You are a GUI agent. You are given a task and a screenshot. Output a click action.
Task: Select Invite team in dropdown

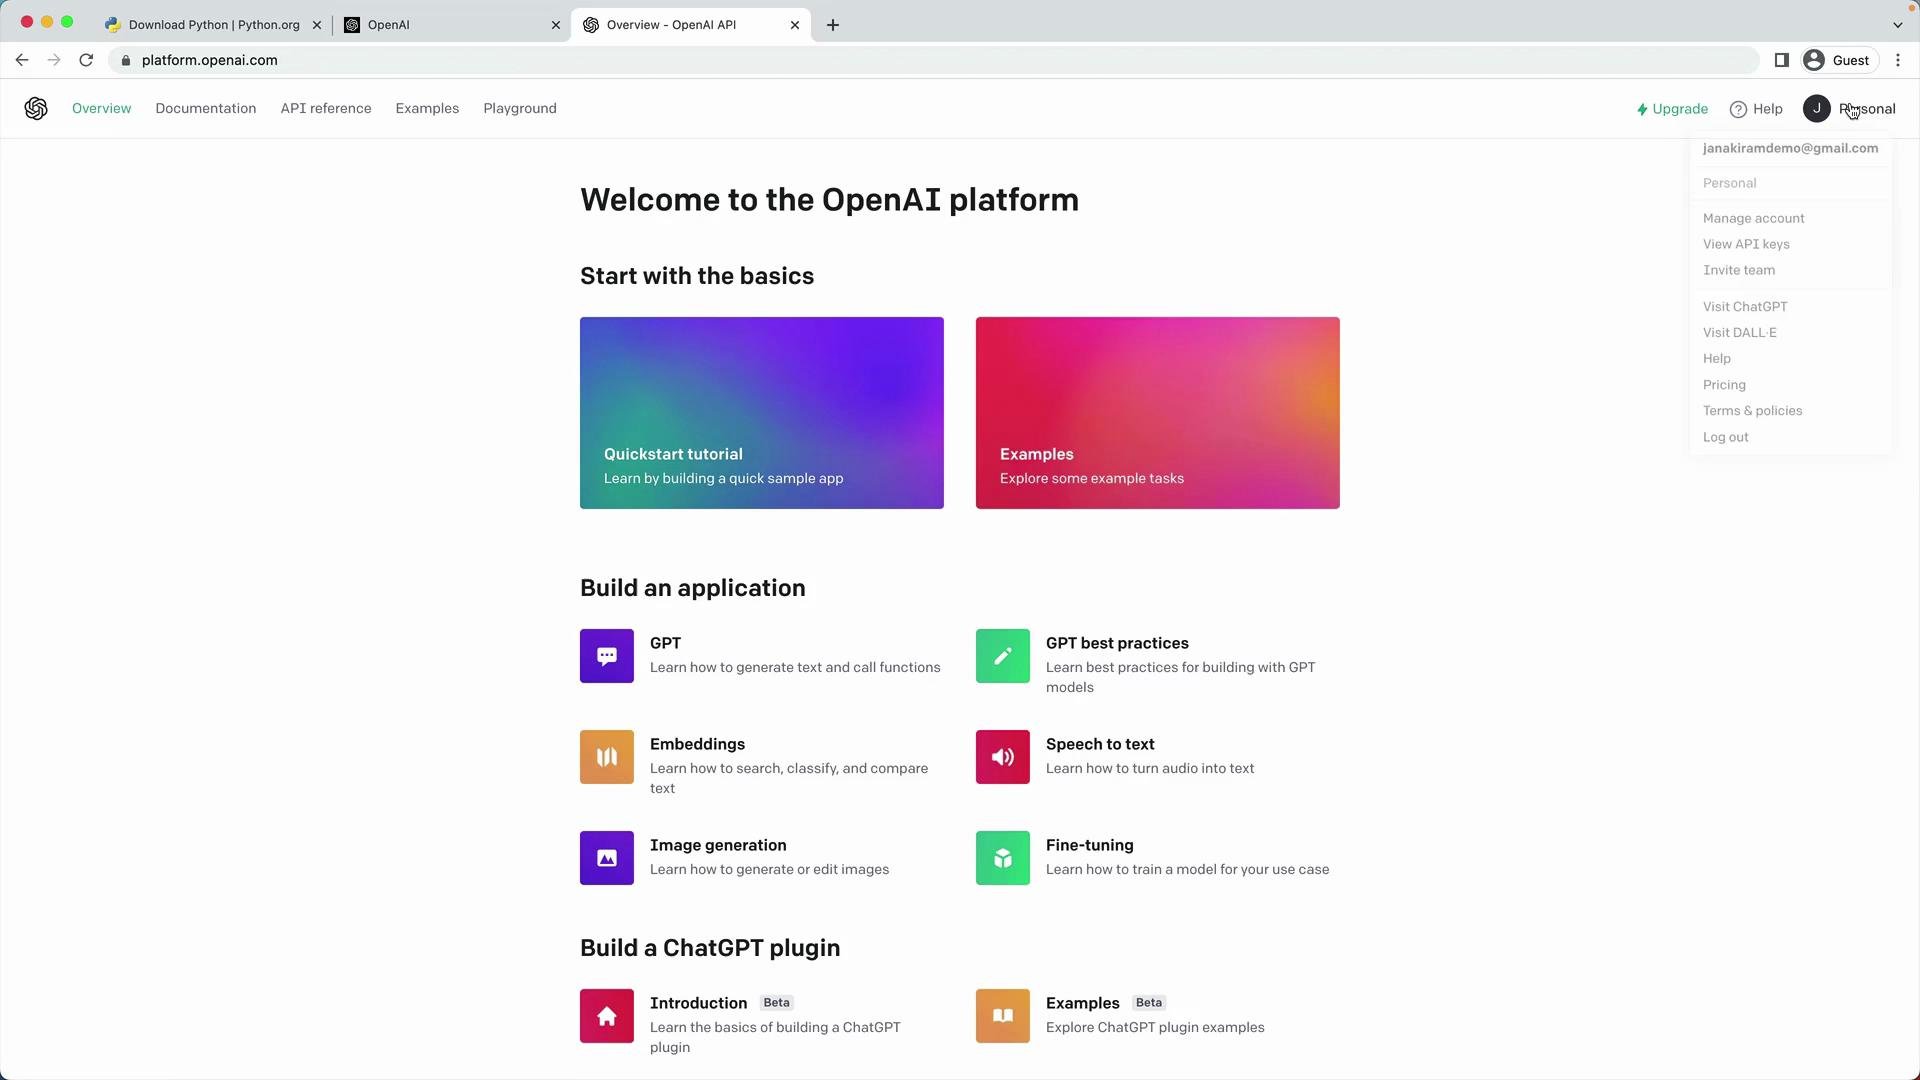tap(1739, 270)
